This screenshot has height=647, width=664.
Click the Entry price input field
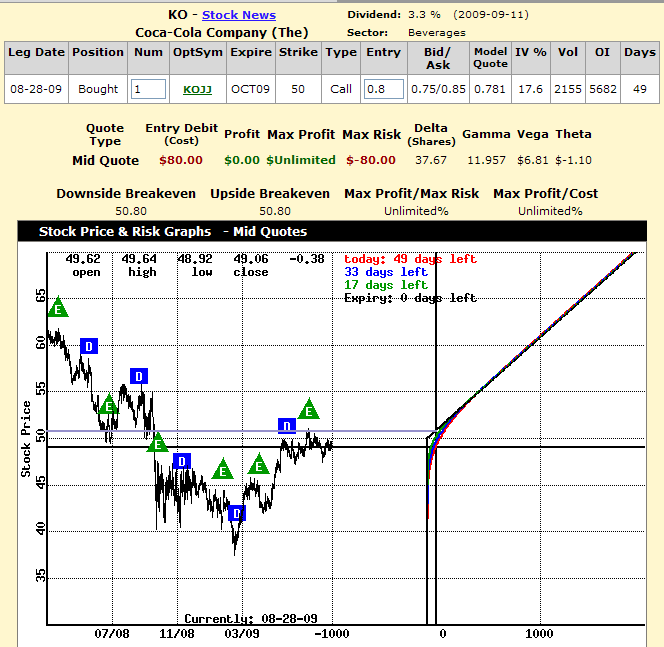384,89
